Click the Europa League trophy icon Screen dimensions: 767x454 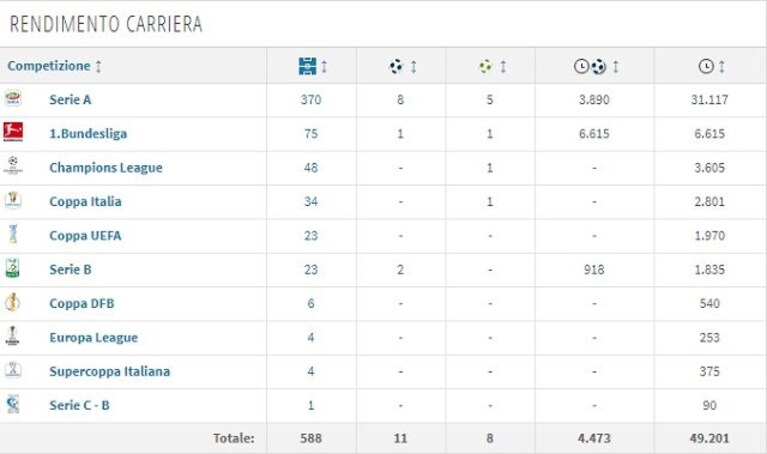(x=13, y=336)
